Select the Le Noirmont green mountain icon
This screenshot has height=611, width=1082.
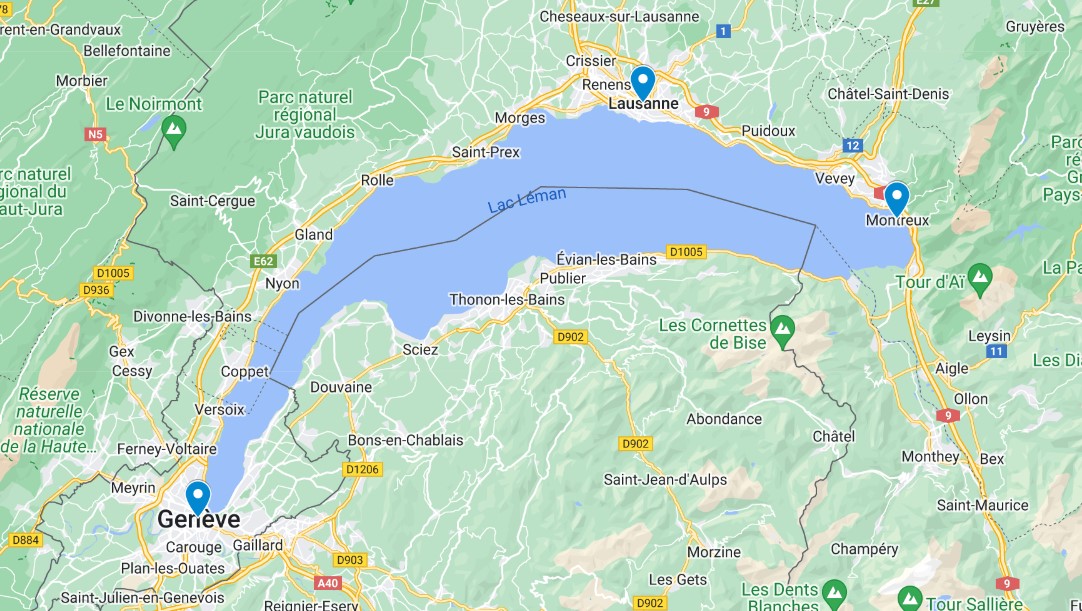[174, 131]
